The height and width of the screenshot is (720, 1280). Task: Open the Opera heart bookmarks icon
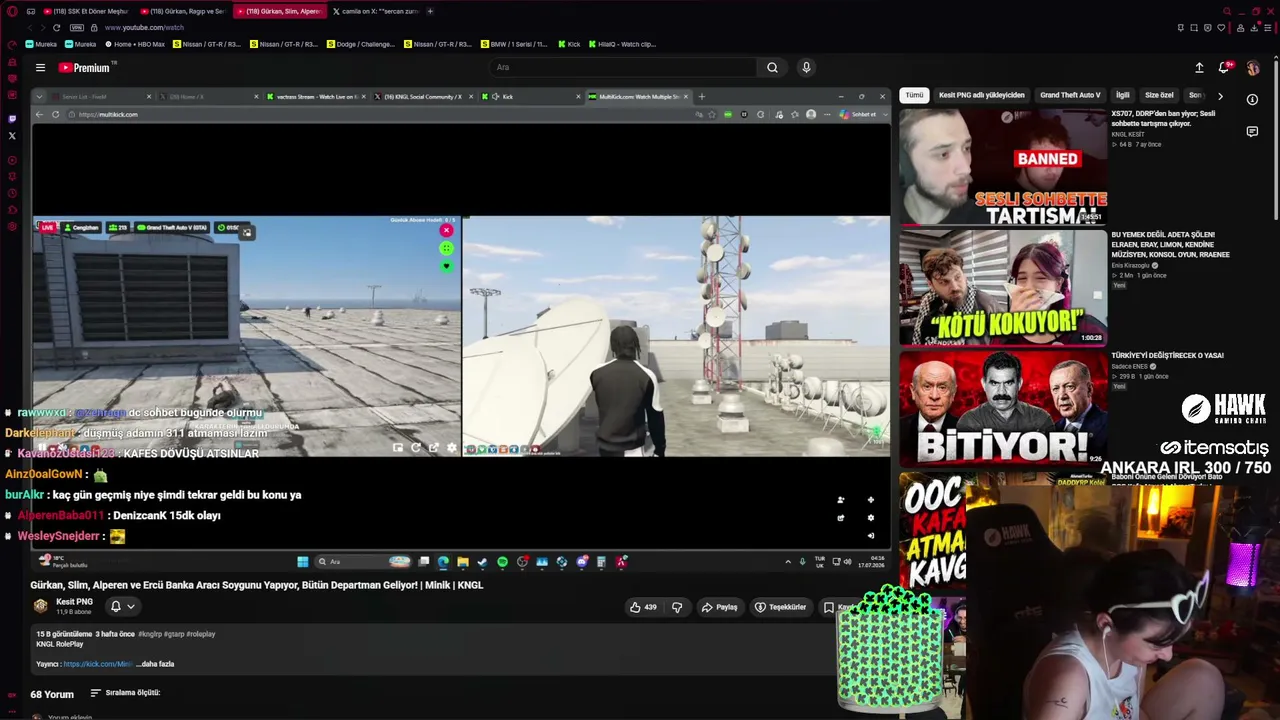tap(1221, 27)
